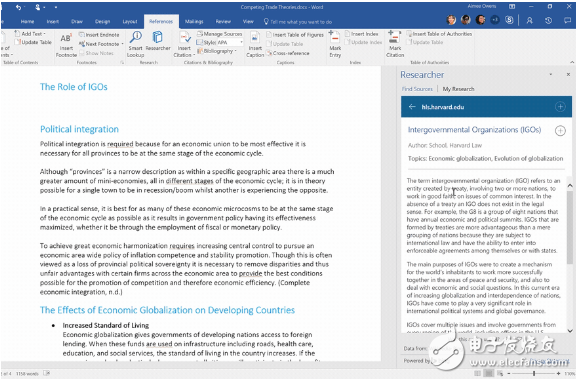Open ribbon display options icon
This screenshot has width=576, height=379.
tap(512, 7)
